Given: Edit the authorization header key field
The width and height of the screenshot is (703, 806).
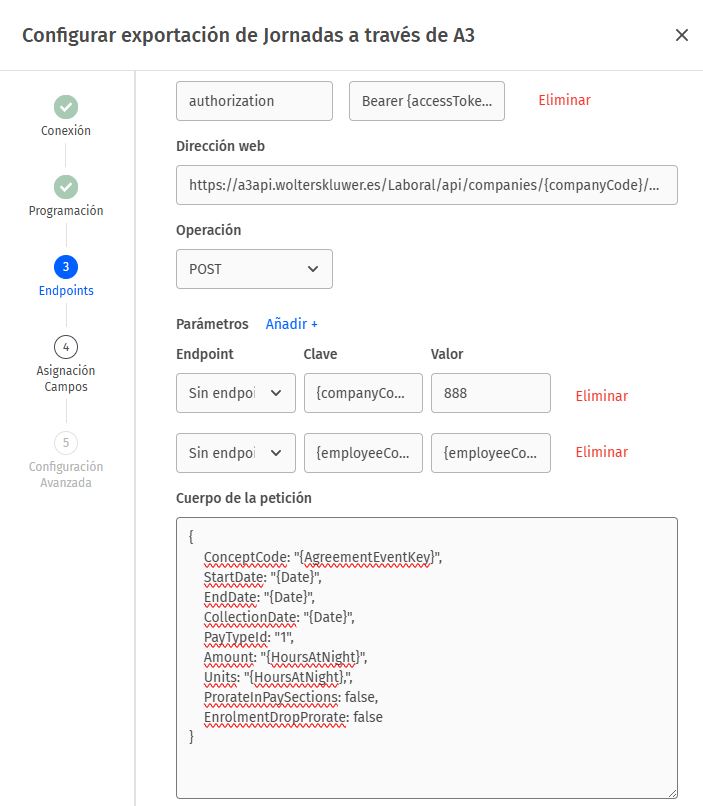Looking at the screenshot, I should [254, 101].
